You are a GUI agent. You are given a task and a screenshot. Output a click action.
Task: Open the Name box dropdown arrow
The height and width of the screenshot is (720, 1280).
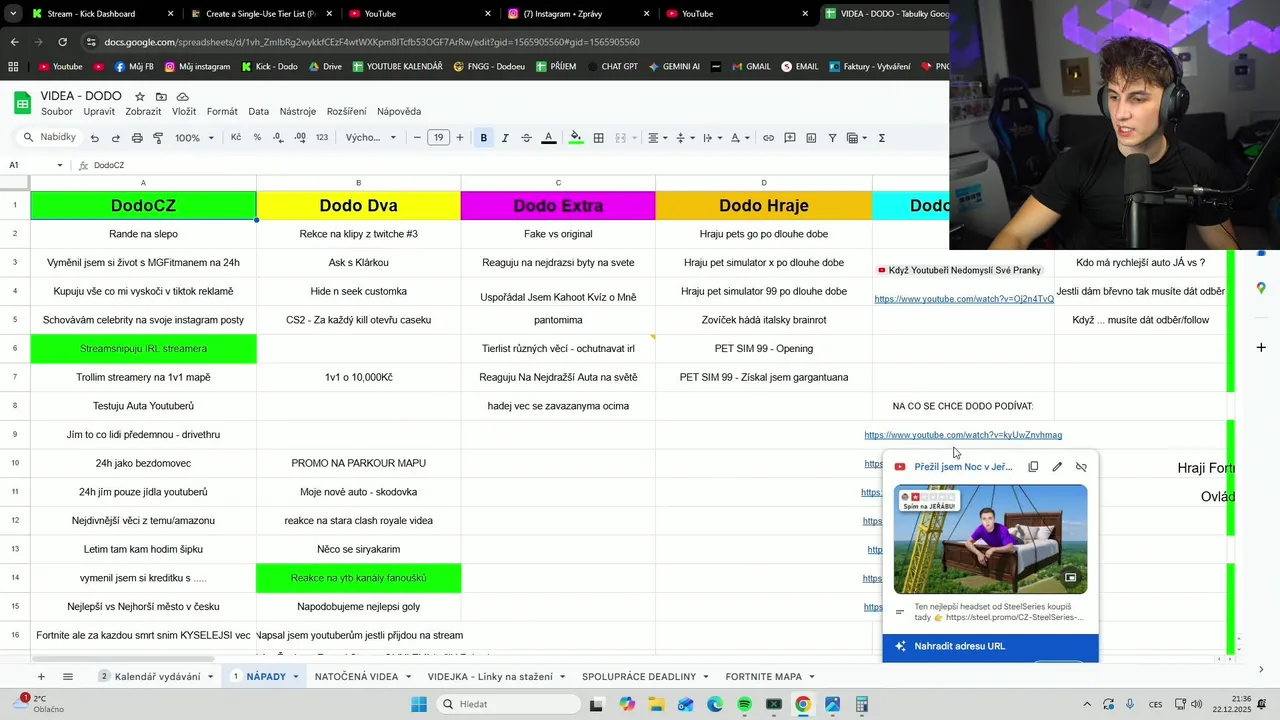[x=60, y=165]
